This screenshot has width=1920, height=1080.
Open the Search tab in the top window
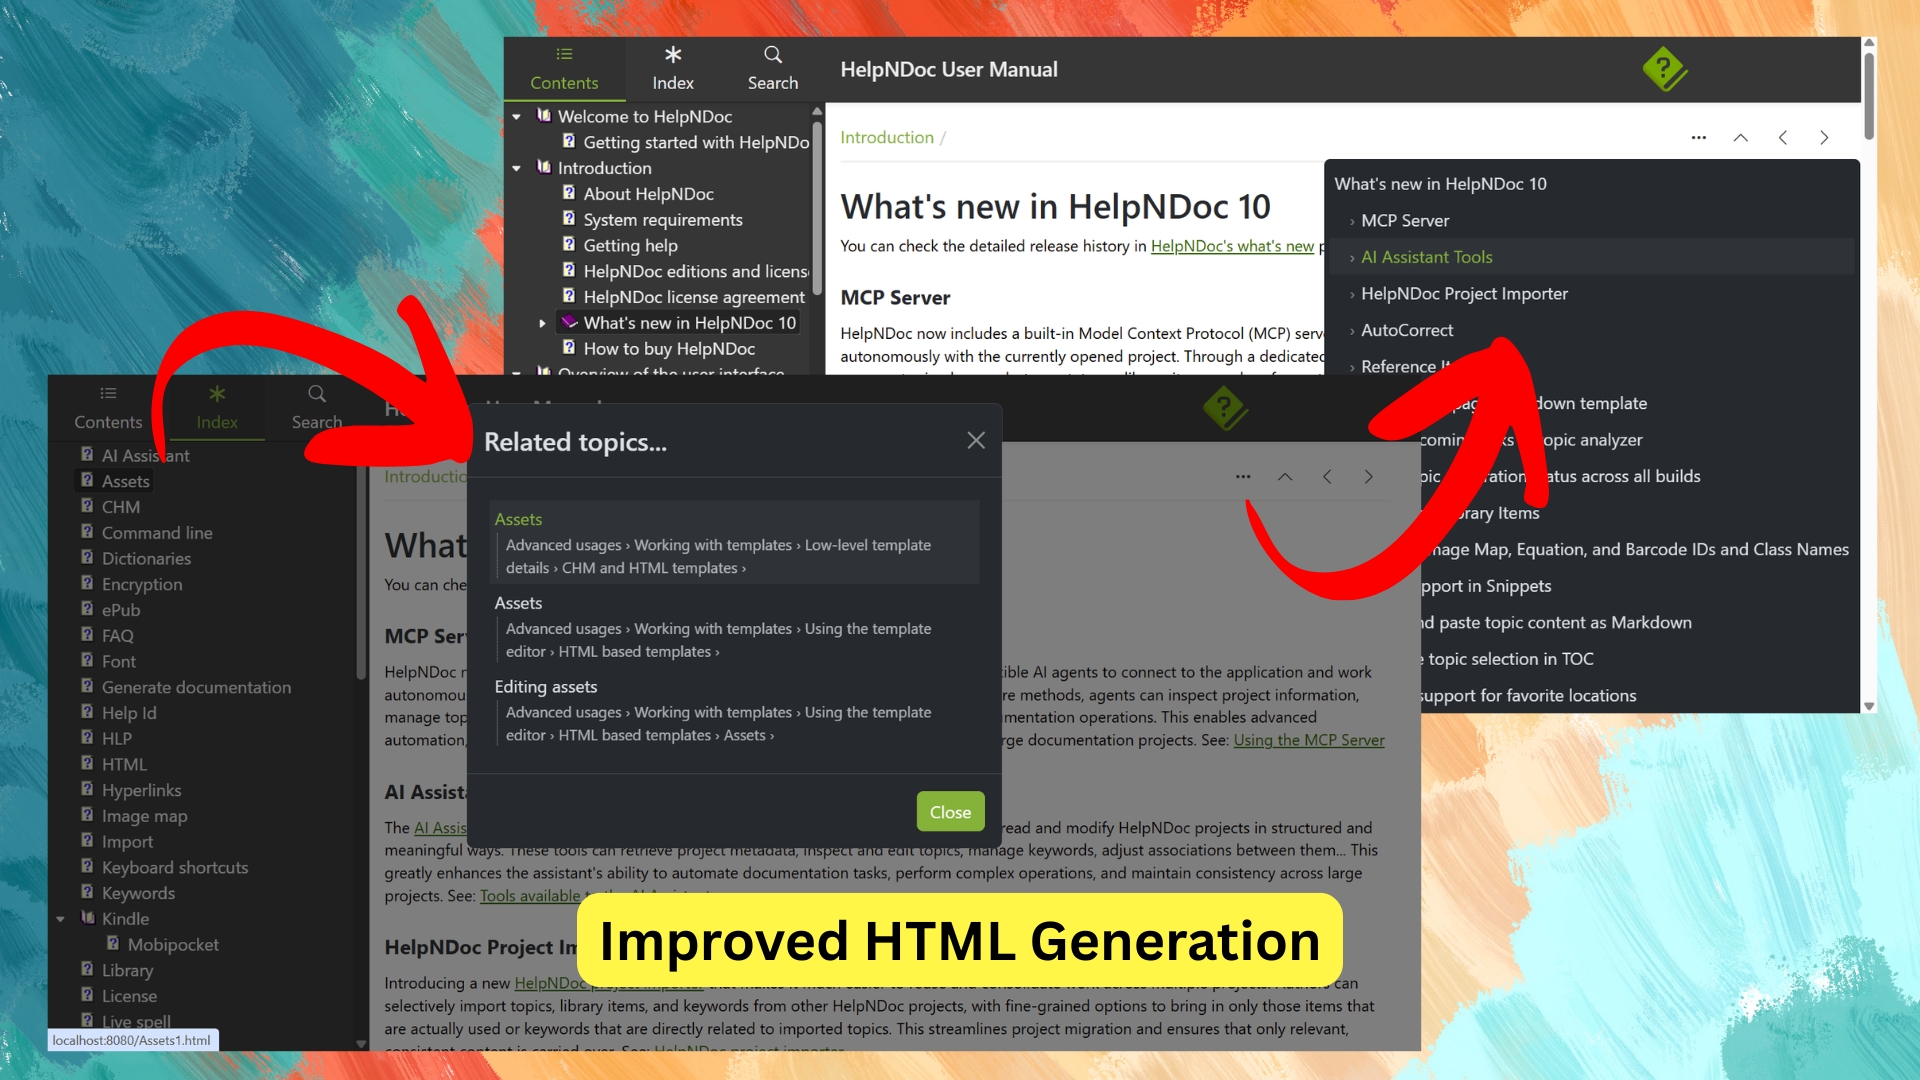pyautogui.click(x=773, y=69)
